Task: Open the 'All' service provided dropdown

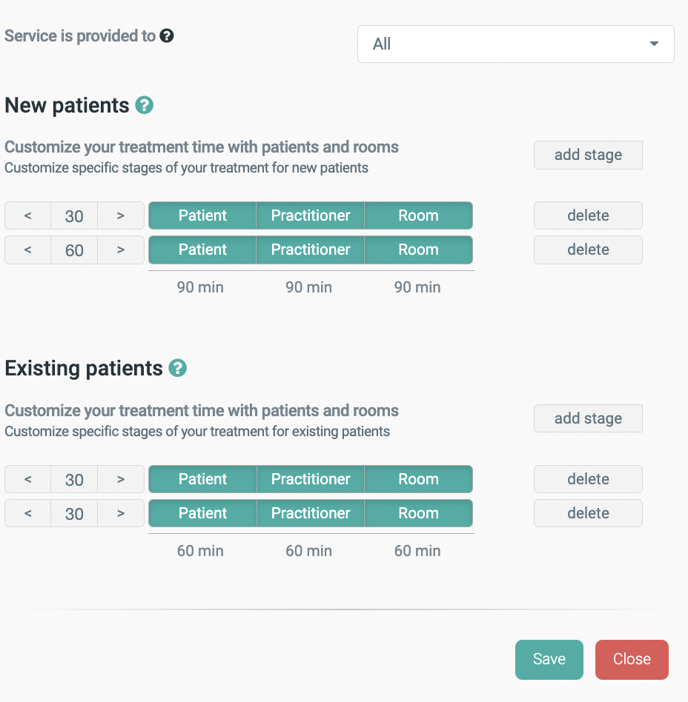Action: tap(516, 44)
